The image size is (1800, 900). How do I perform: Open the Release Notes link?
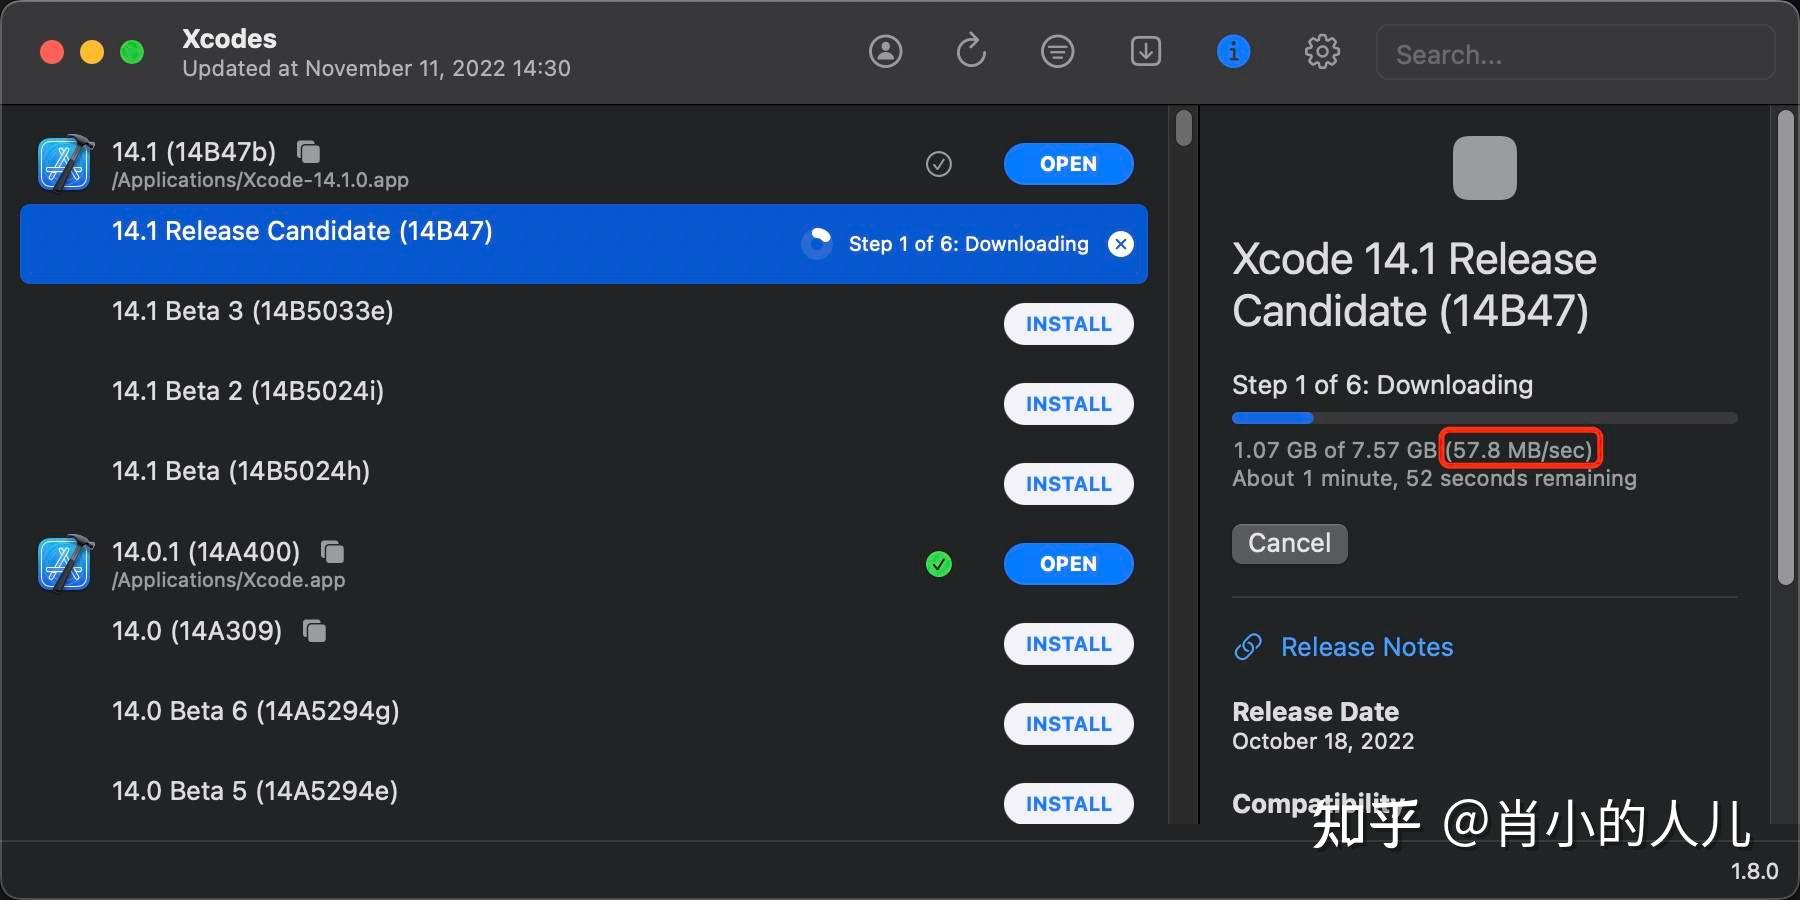1366,647
